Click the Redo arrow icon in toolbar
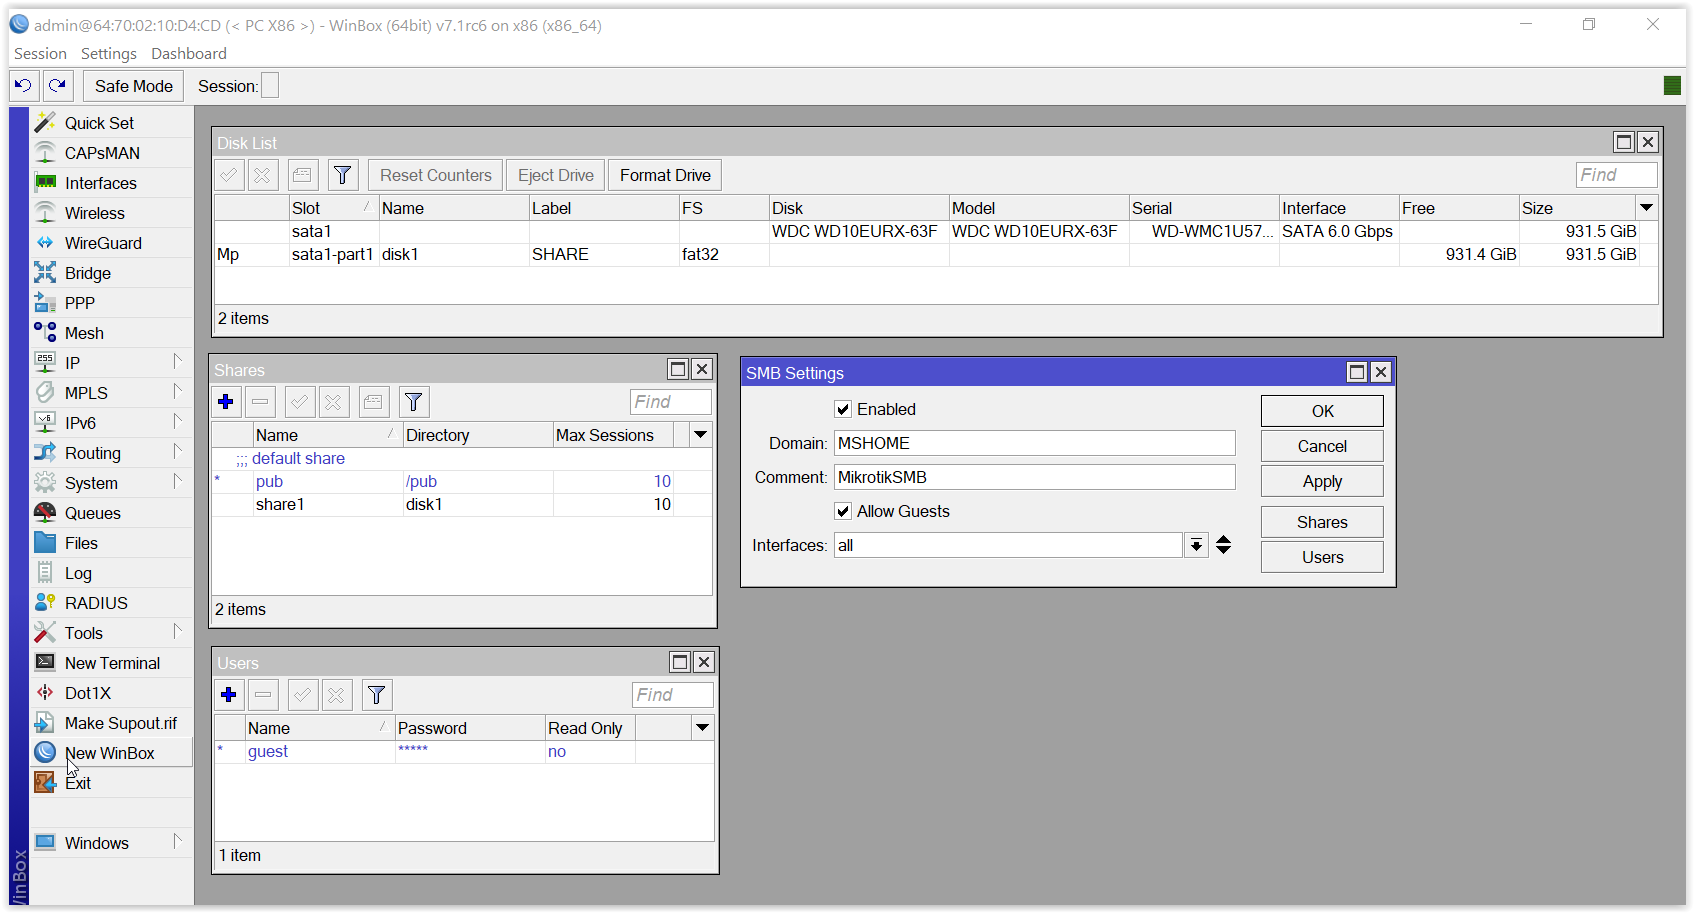 pos(58,86)
